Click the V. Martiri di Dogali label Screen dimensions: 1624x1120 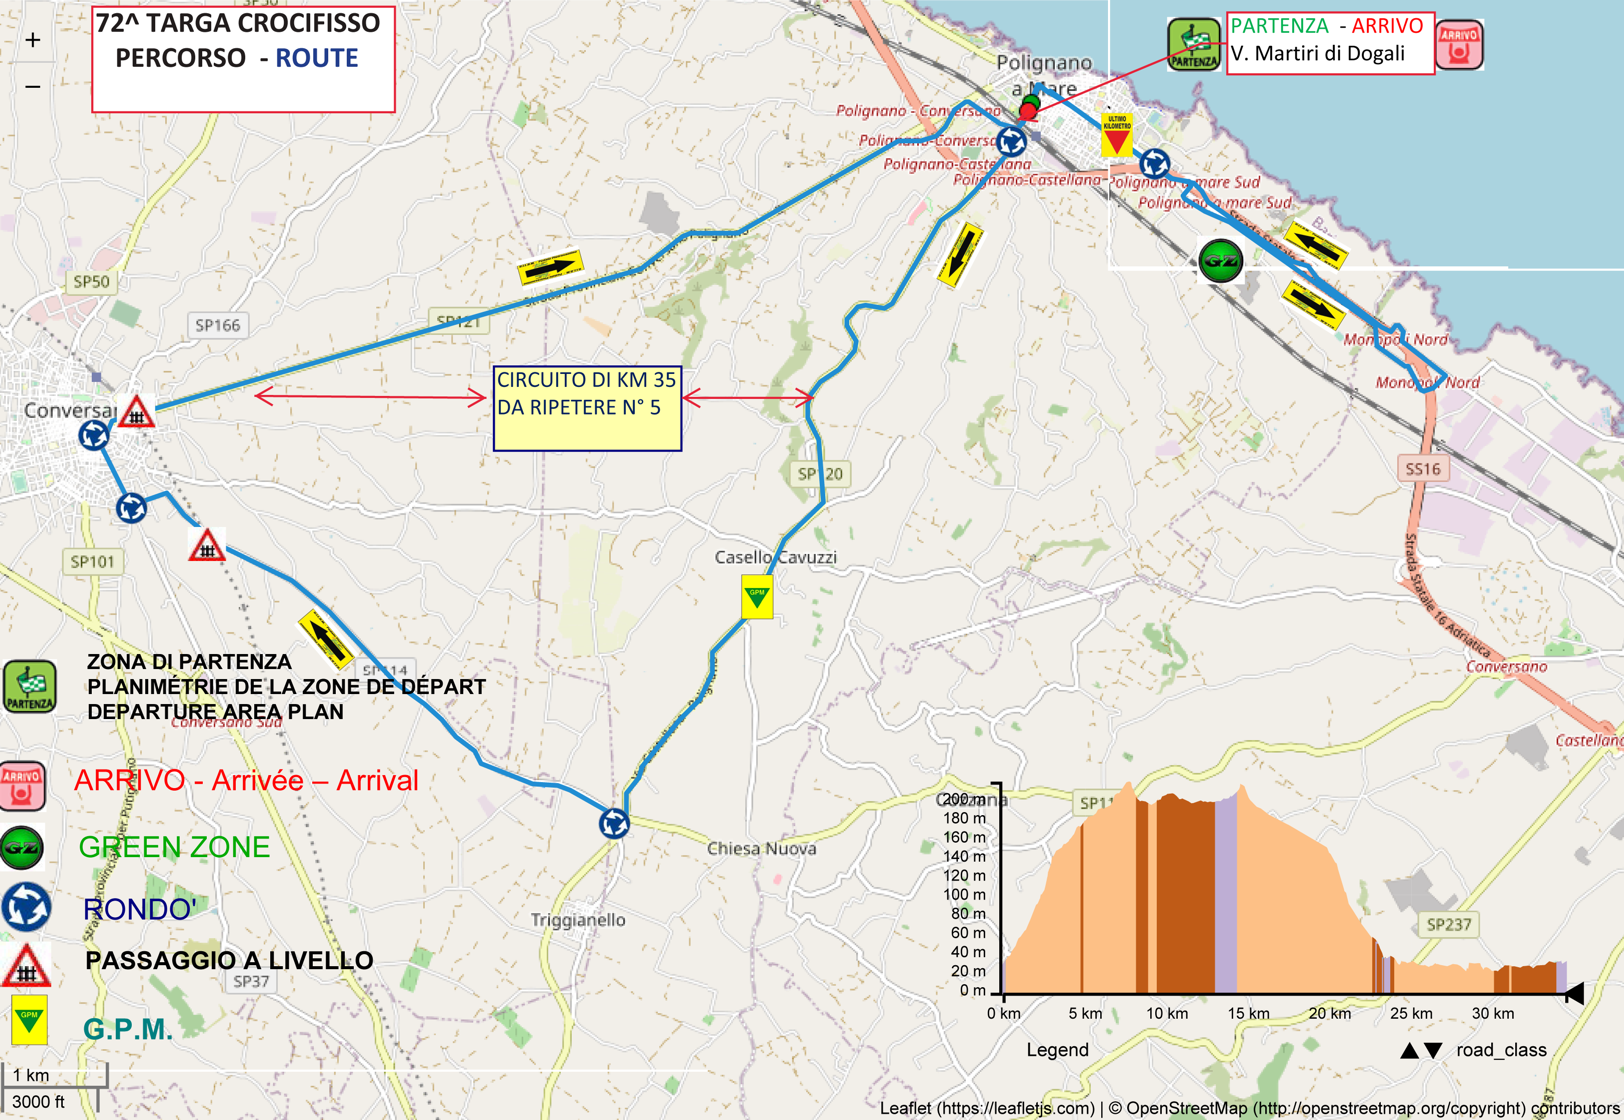1318,53
